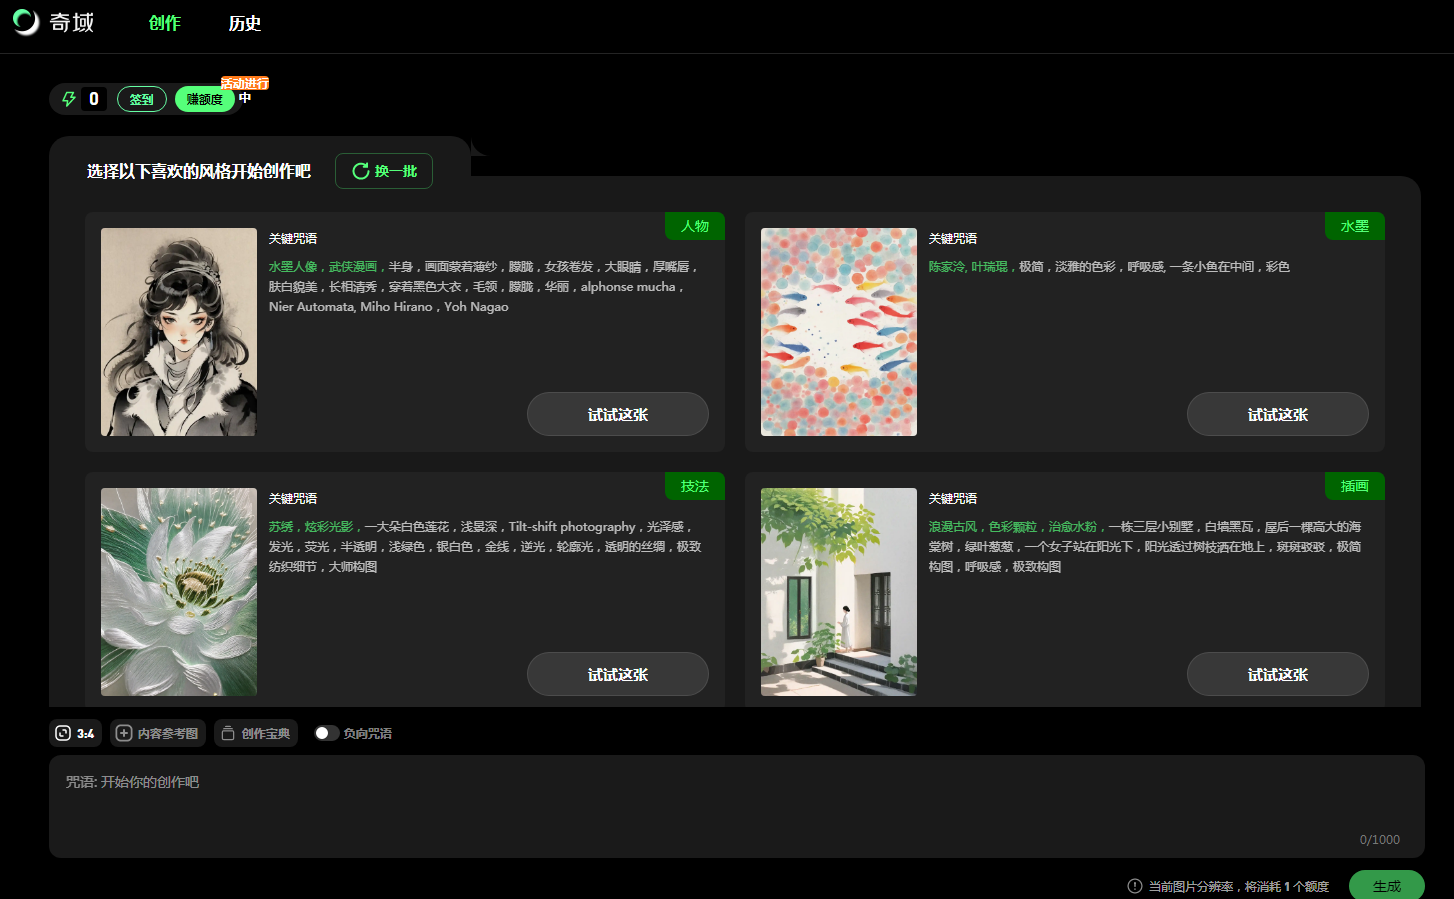Click 试试这张 for the fish painting
1454x899 pixels.
(x=1277, y=414)
